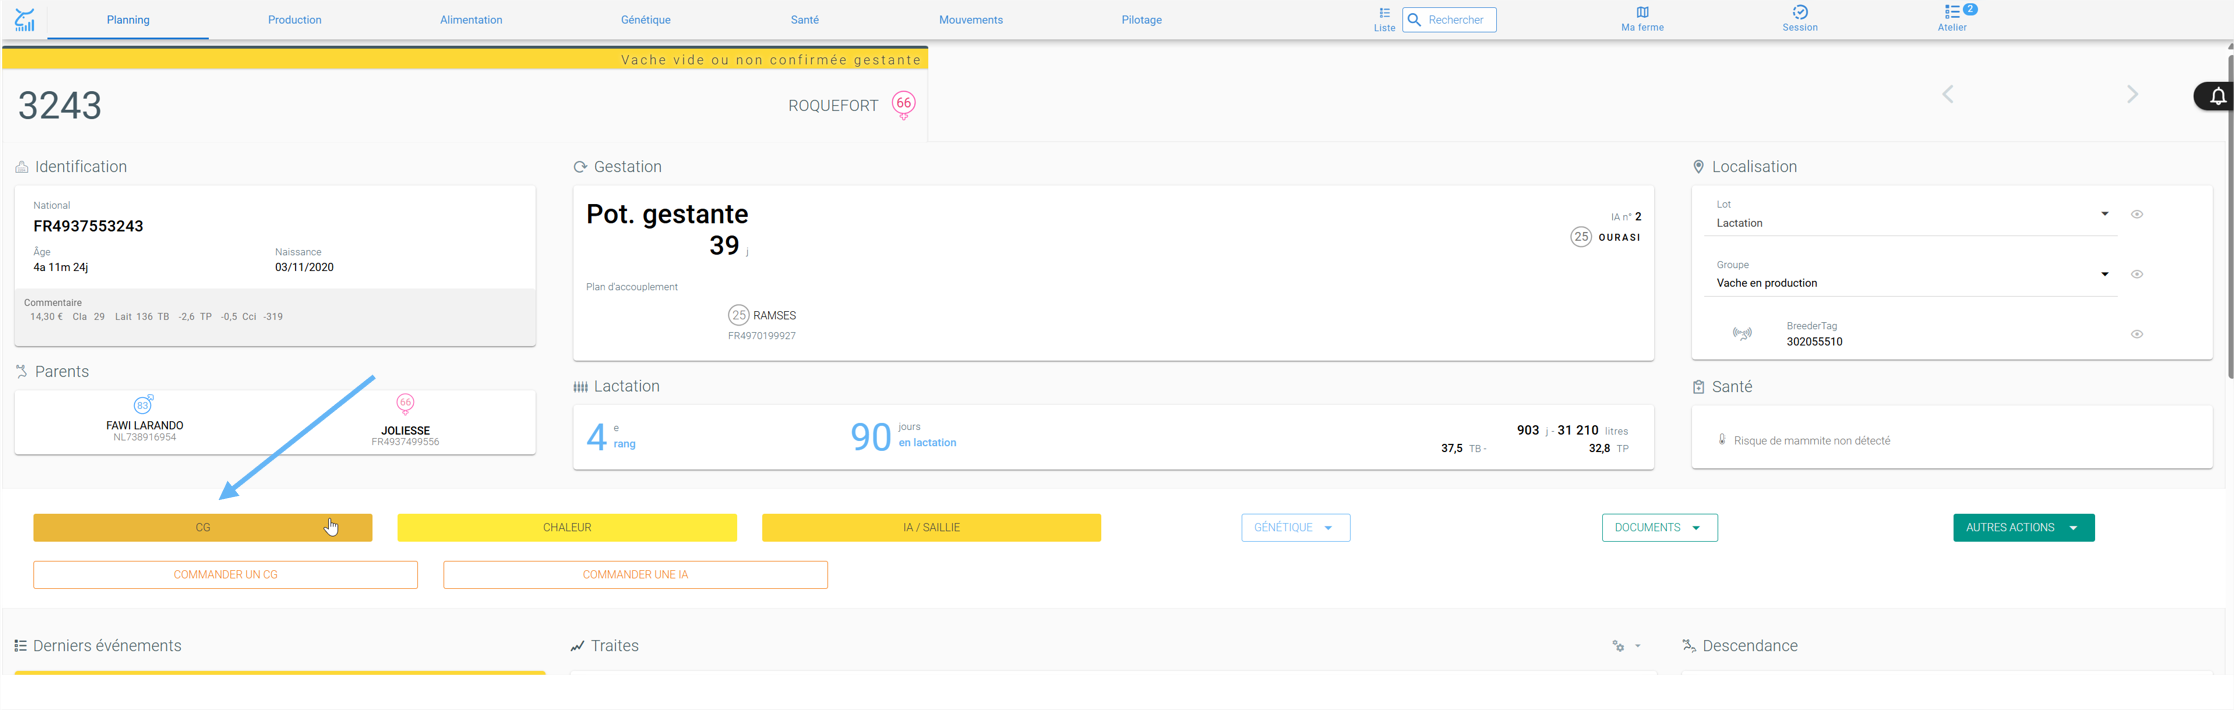Image resolution: width=2234 pixels, height=710 pixels.
Task: Open the Planning tab
Action: click(x=128, y=20)
